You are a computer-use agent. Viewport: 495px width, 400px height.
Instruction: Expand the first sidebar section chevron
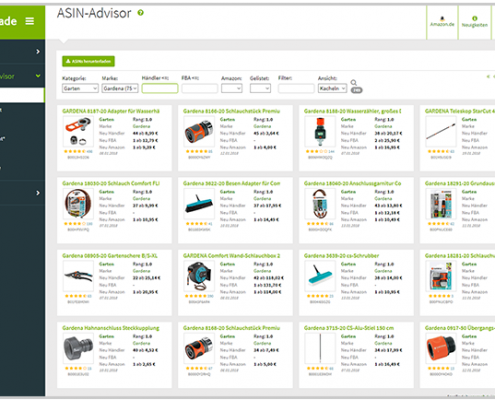click(x=38, y=52)
